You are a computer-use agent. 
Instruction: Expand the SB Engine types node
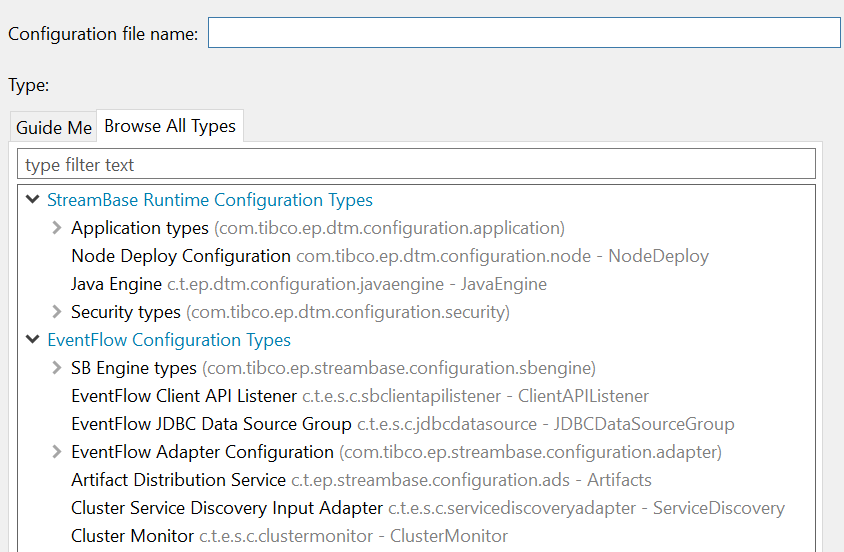pyautogui.click(x=57, y=368)
